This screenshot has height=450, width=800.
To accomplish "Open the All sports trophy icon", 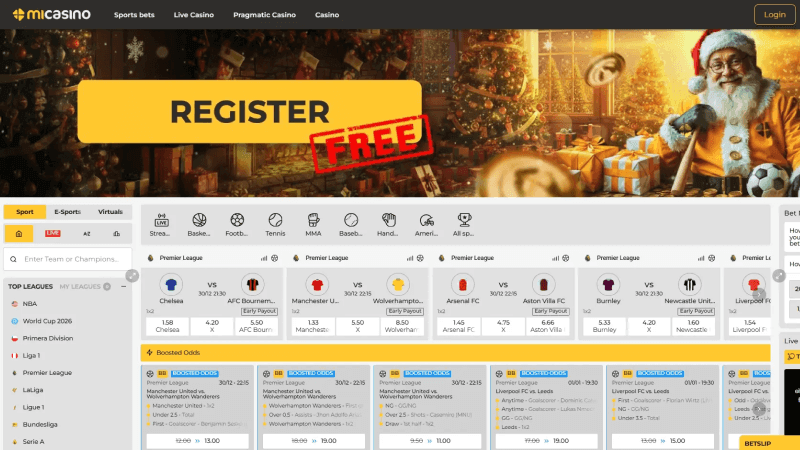I will pos(464,224).
